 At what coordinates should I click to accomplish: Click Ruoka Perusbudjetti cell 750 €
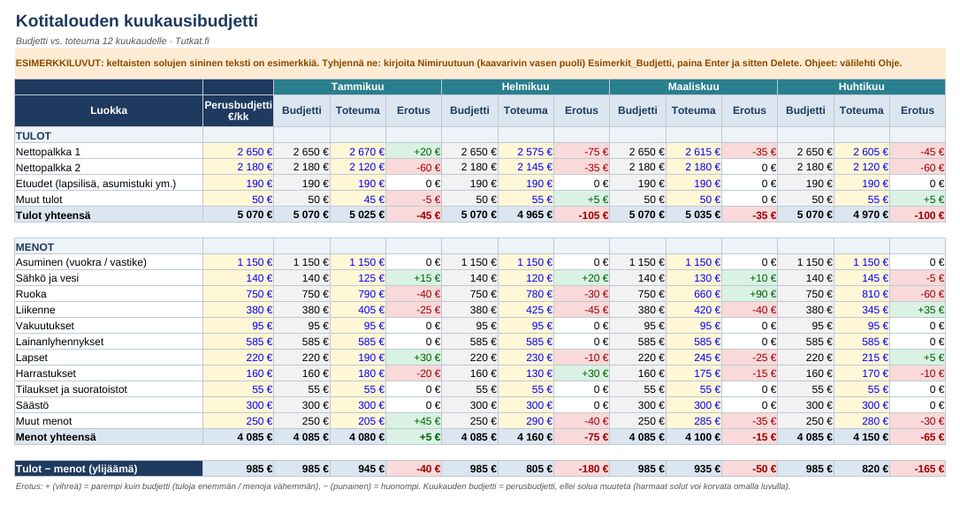(x=238, y=294)
